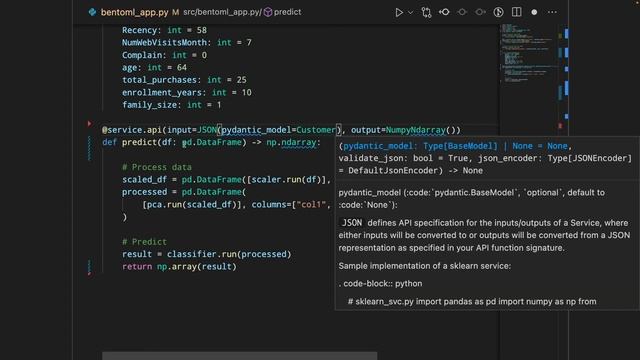
Task: Click 'JSON' in the service.api decorator
Action: (207, 130)
